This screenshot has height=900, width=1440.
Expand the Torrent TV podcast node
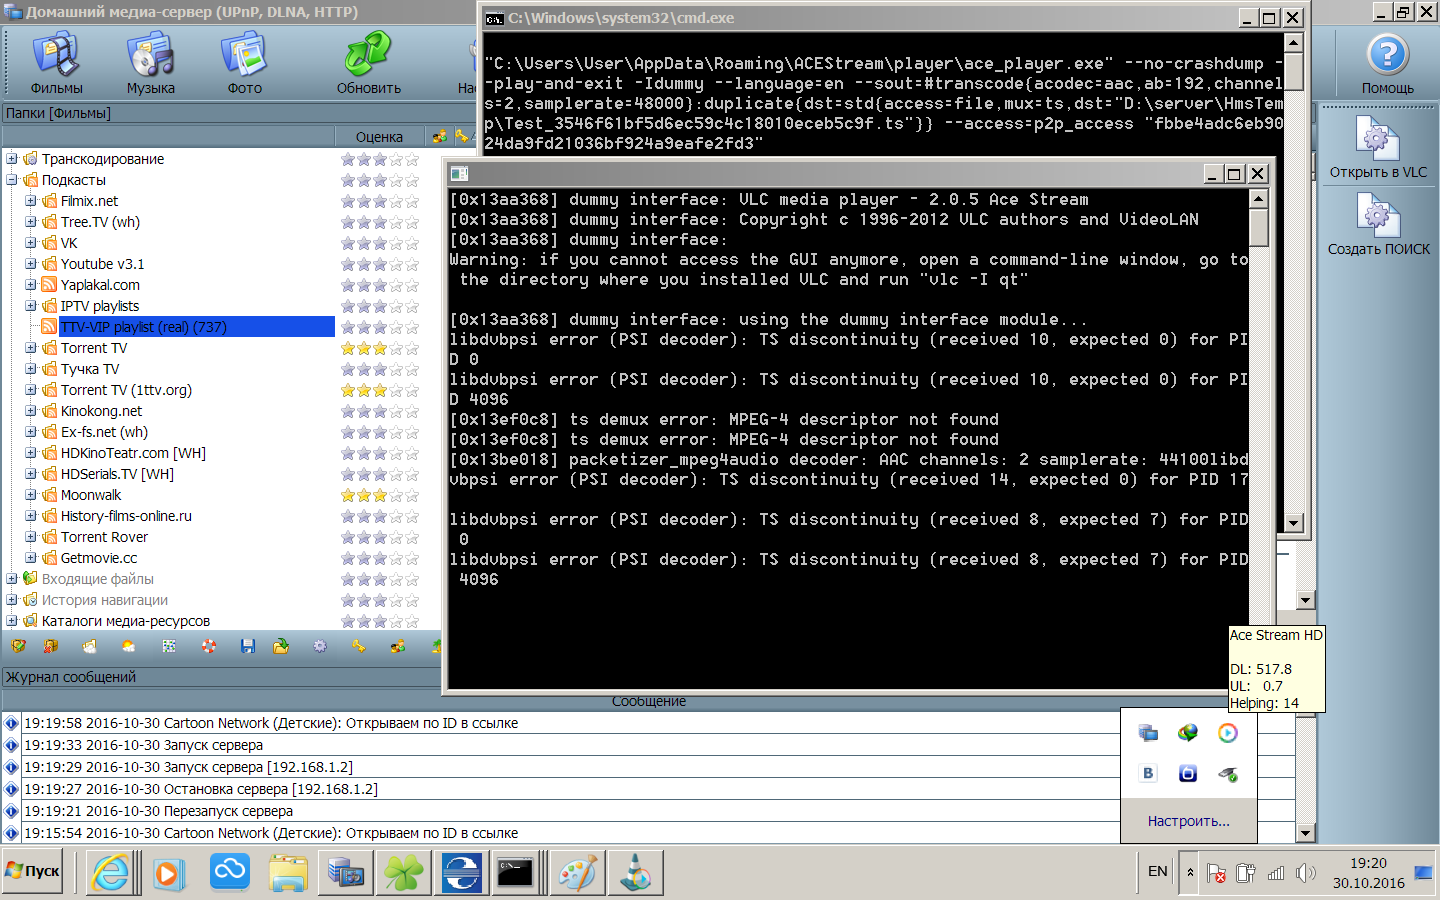(x=31, y=348)
